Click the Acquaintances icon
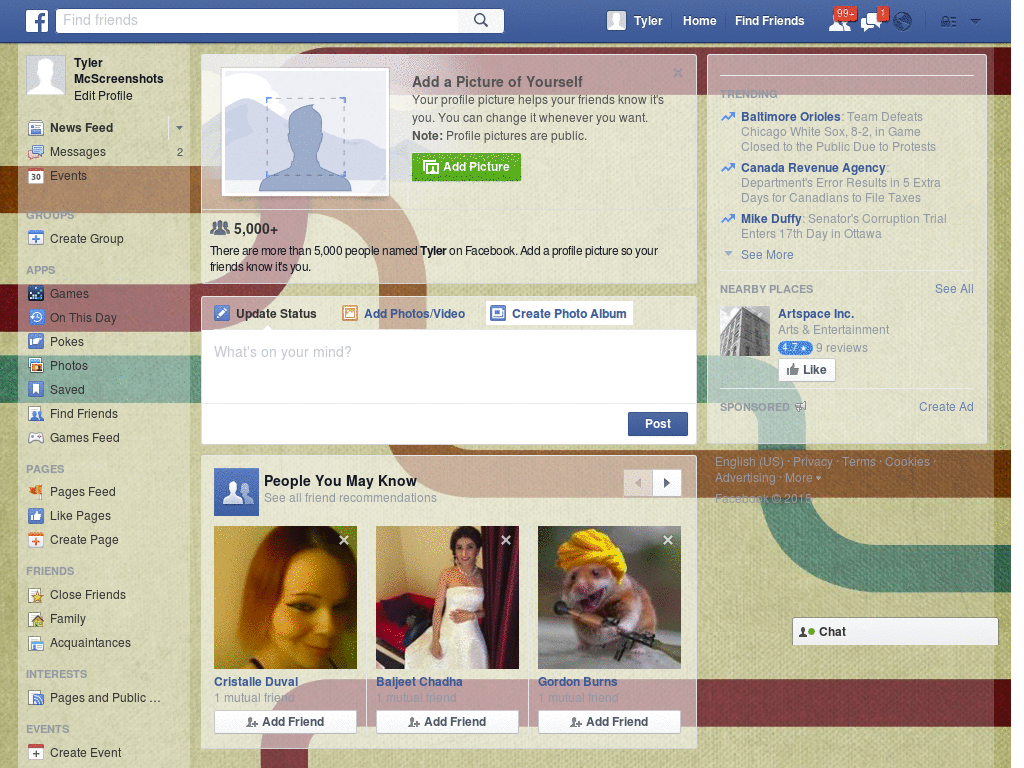The height and width of the screenshot is (768, 1024). [36, 643]
